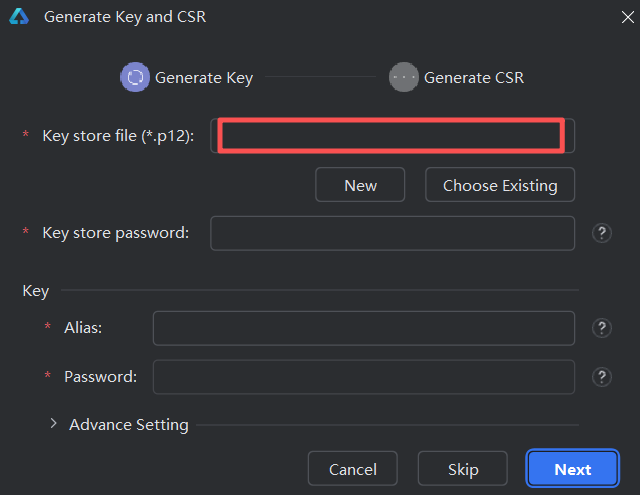Focus the Key store file path field

pyautogui.click(x=391, y=135)
